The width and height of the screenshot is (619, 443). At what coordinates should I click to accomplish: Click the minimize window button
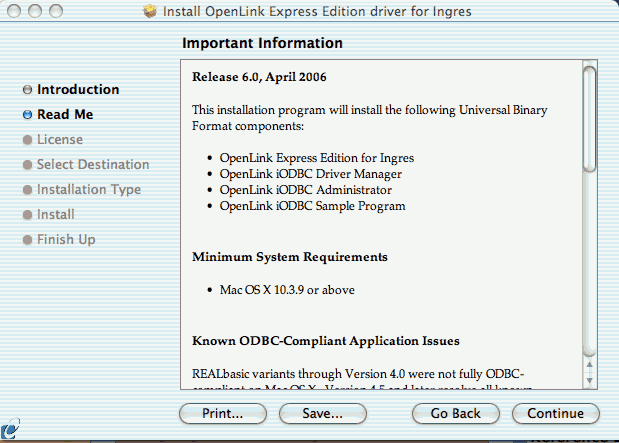coord(35,11)
